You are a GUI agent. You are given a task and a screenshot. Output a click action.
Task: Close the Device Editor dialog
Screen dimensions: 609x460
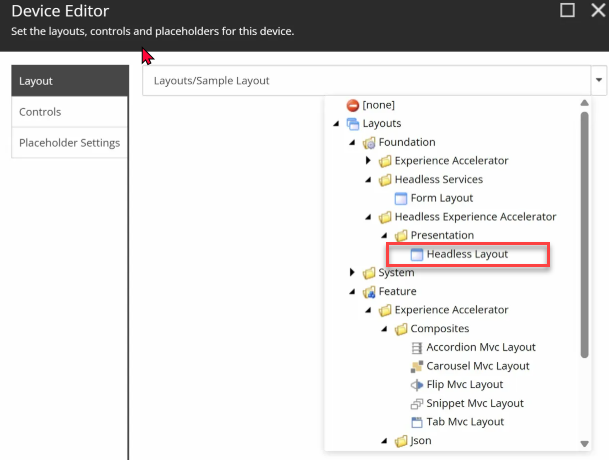(597, 11)
